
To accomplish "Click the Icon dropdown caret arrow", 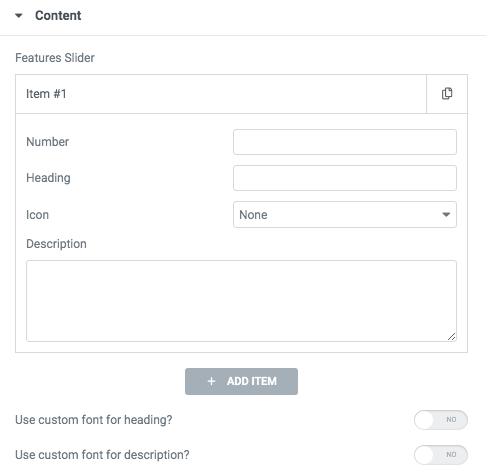I will [446, 214].
